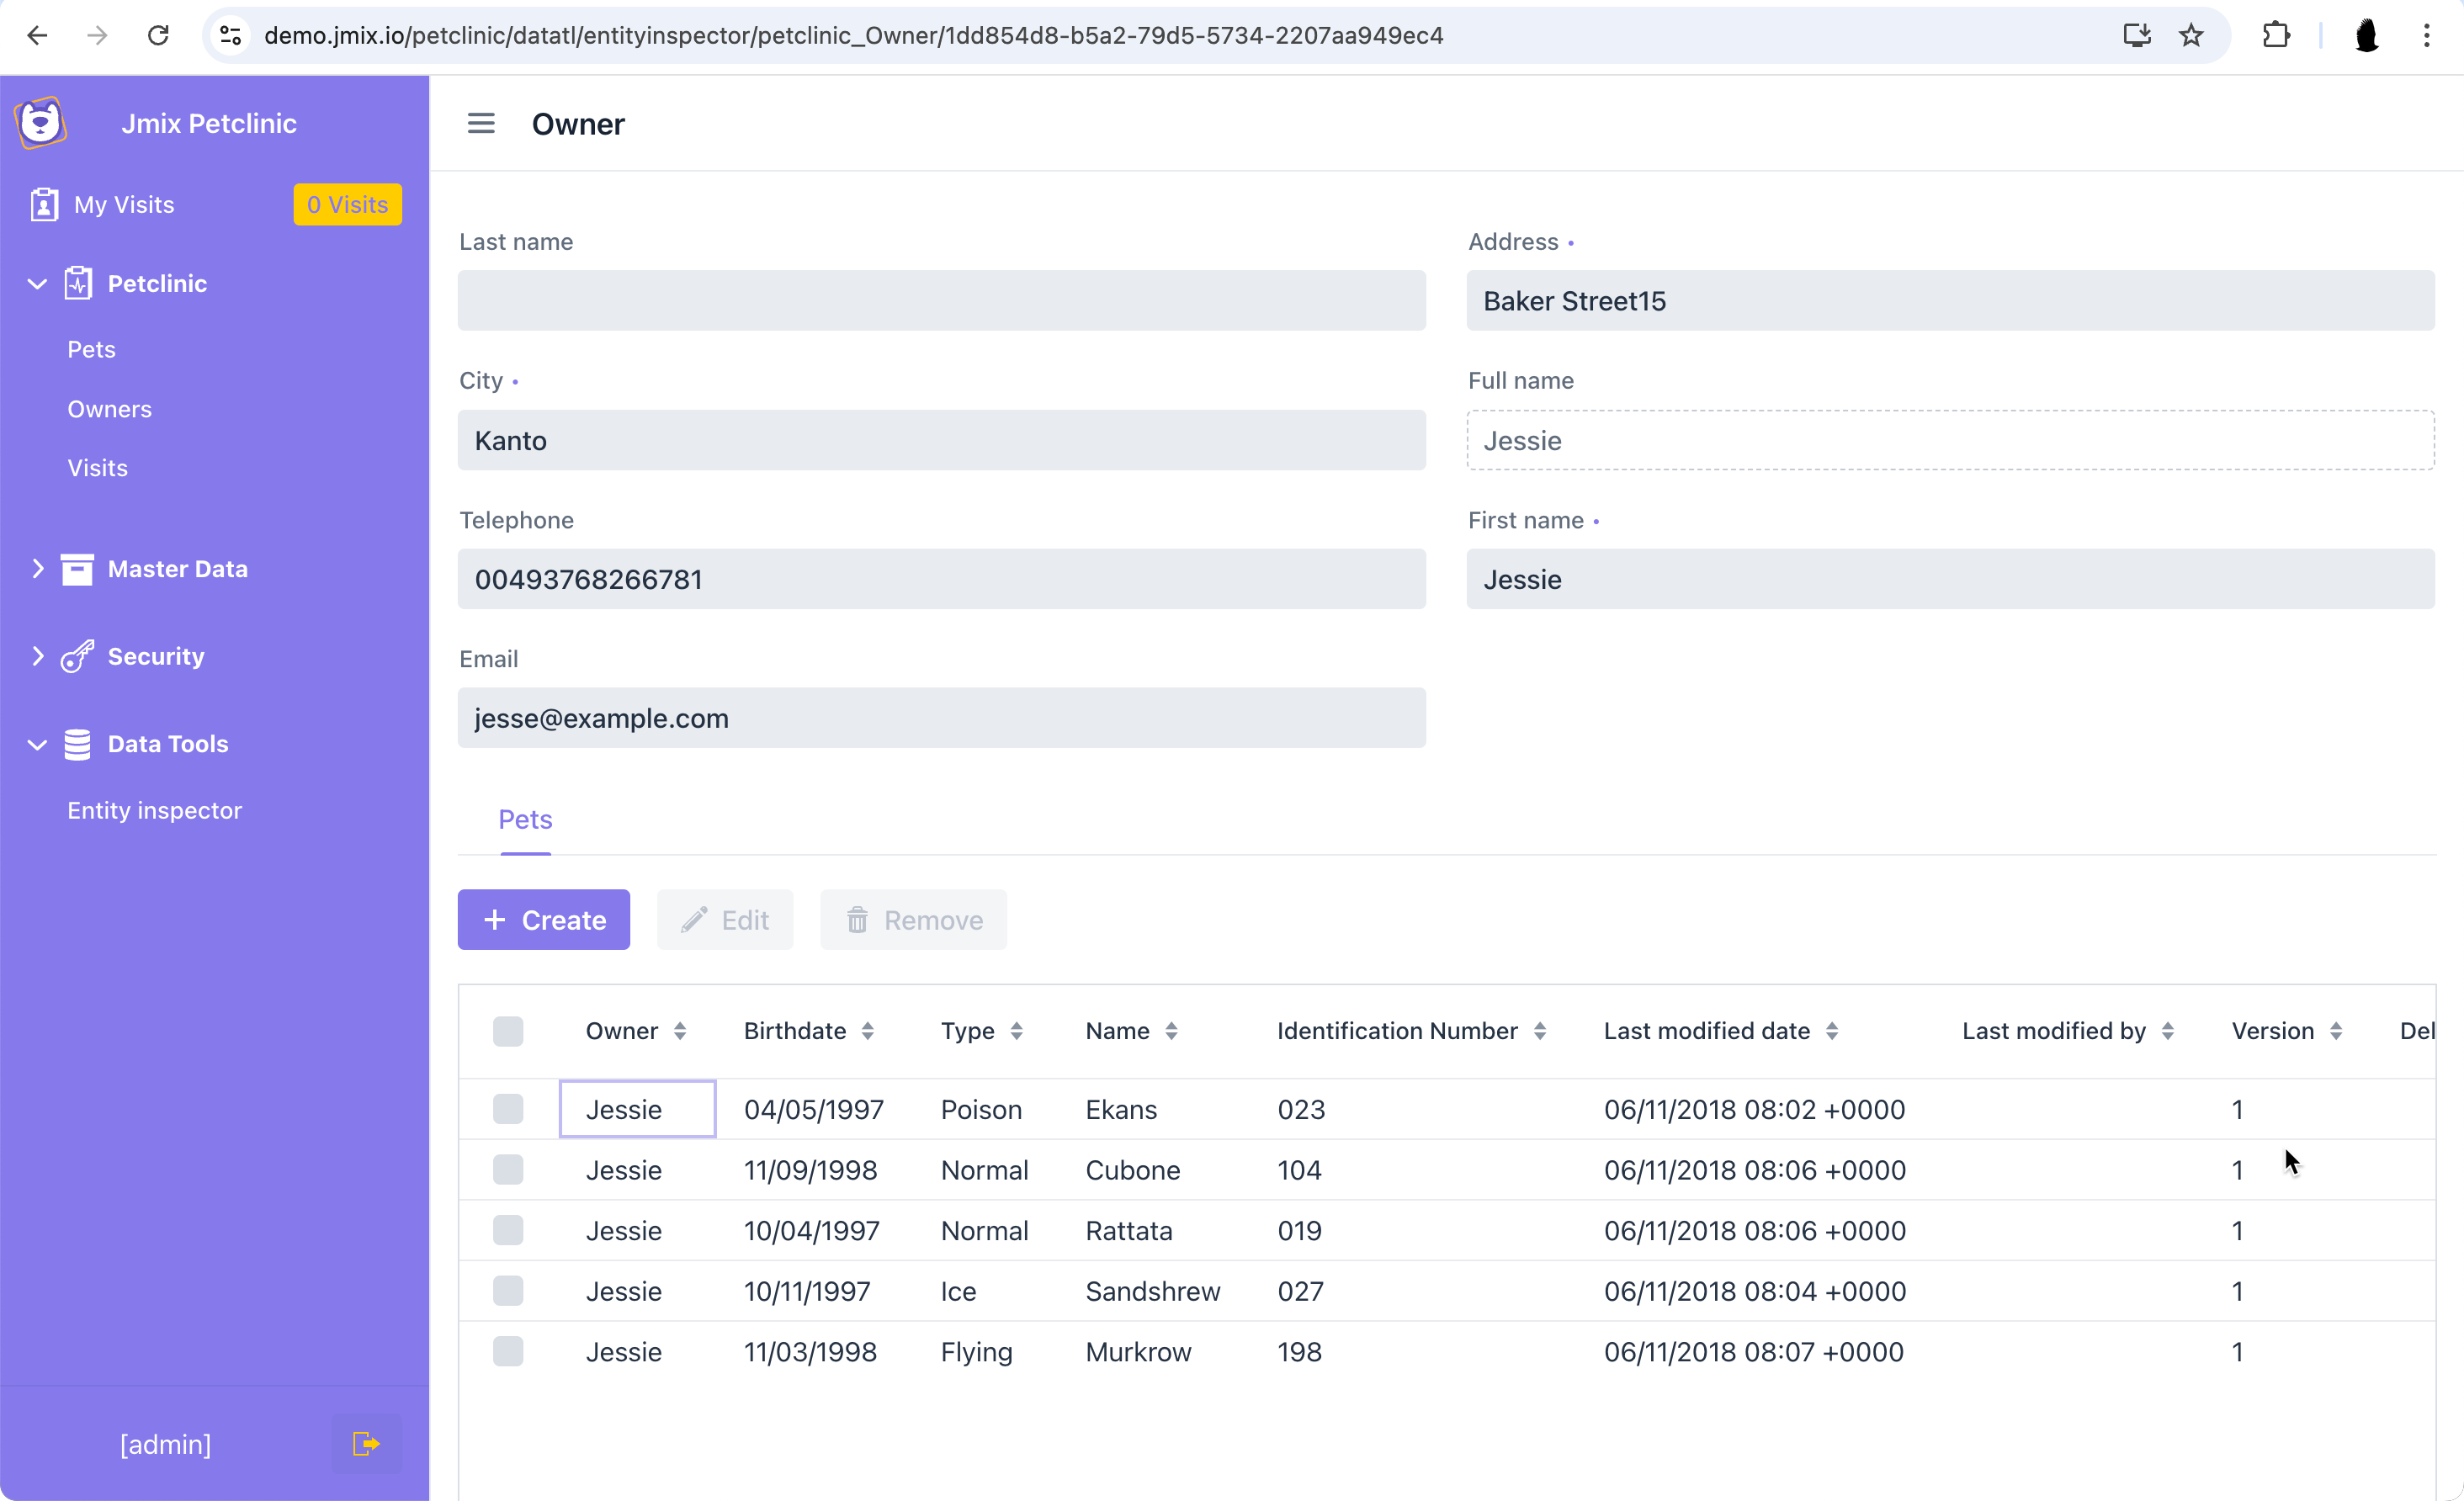This screenshot has height=1501, width=2464.
Task: Open Owners in the sidebar menu
Action: tap(110, 409)
